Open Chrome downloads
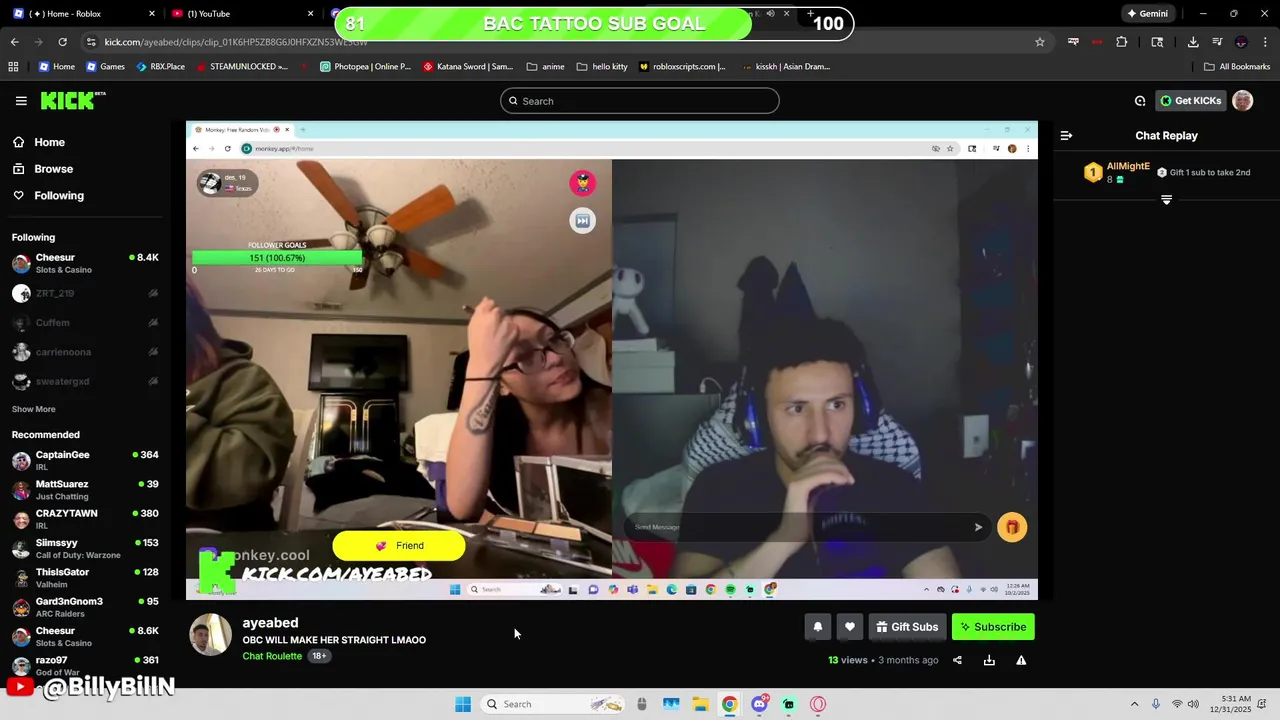This screenshot has height=720, width=1280. coord(1193,42)
